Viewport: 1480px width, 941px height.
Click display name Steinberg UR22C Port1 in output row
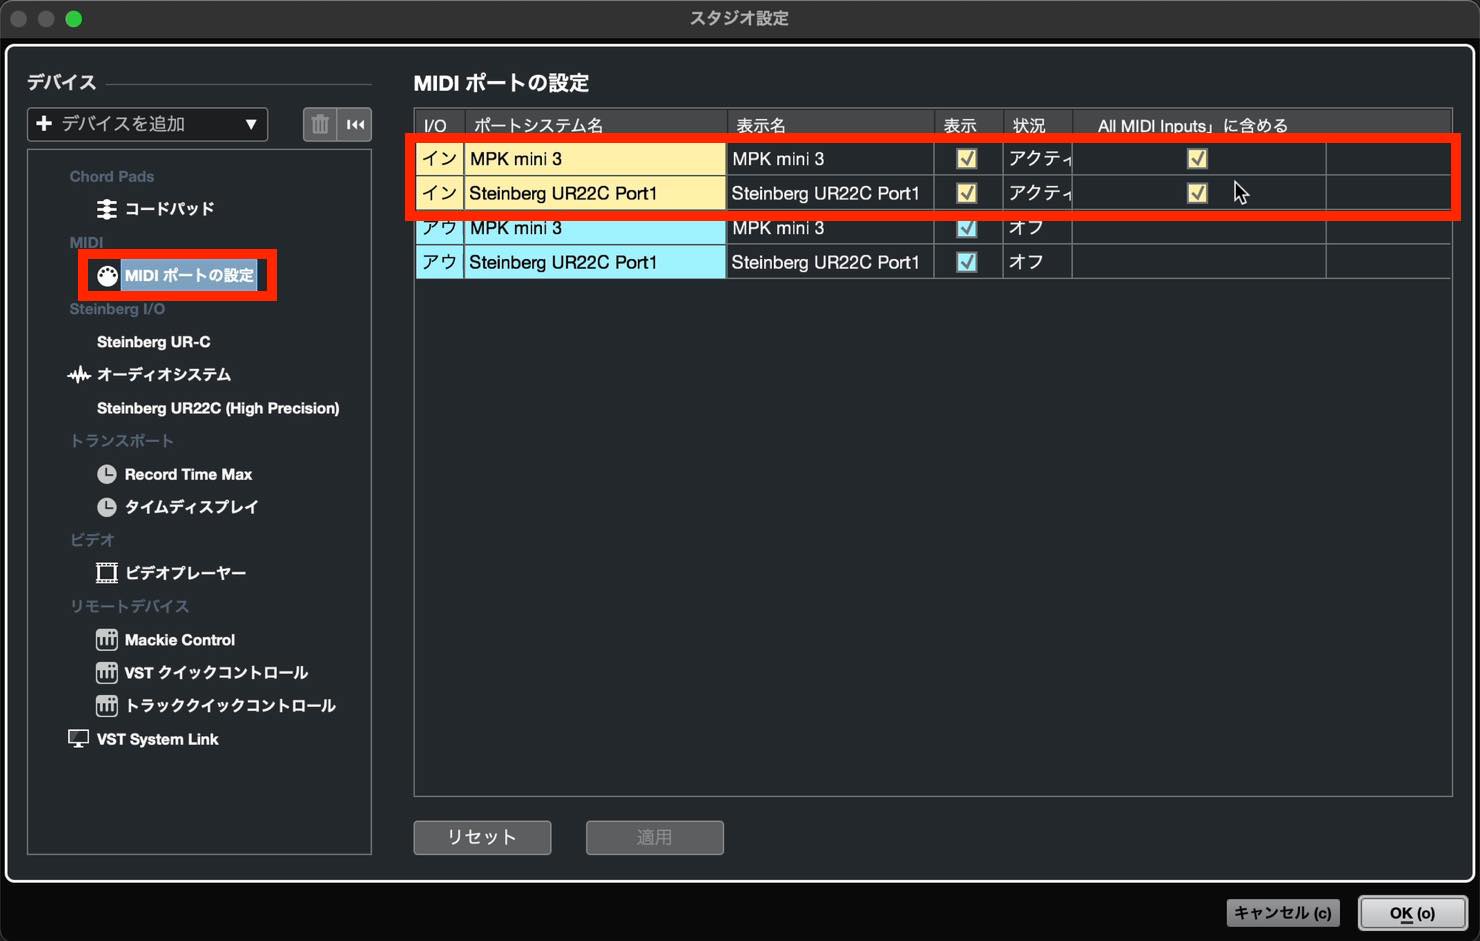click(830, 262)
